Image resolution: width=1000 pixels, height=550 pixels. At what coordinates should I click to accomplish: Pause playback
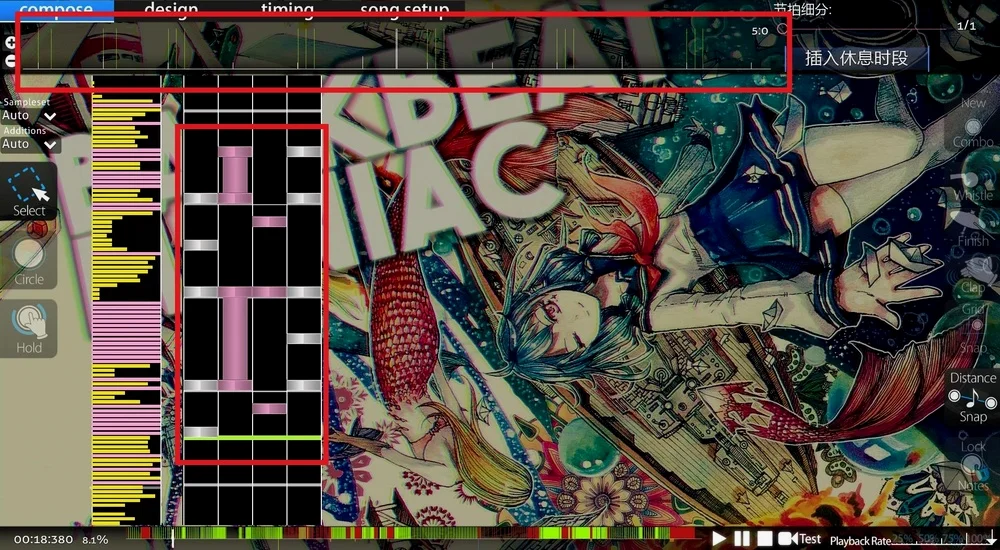742,539
